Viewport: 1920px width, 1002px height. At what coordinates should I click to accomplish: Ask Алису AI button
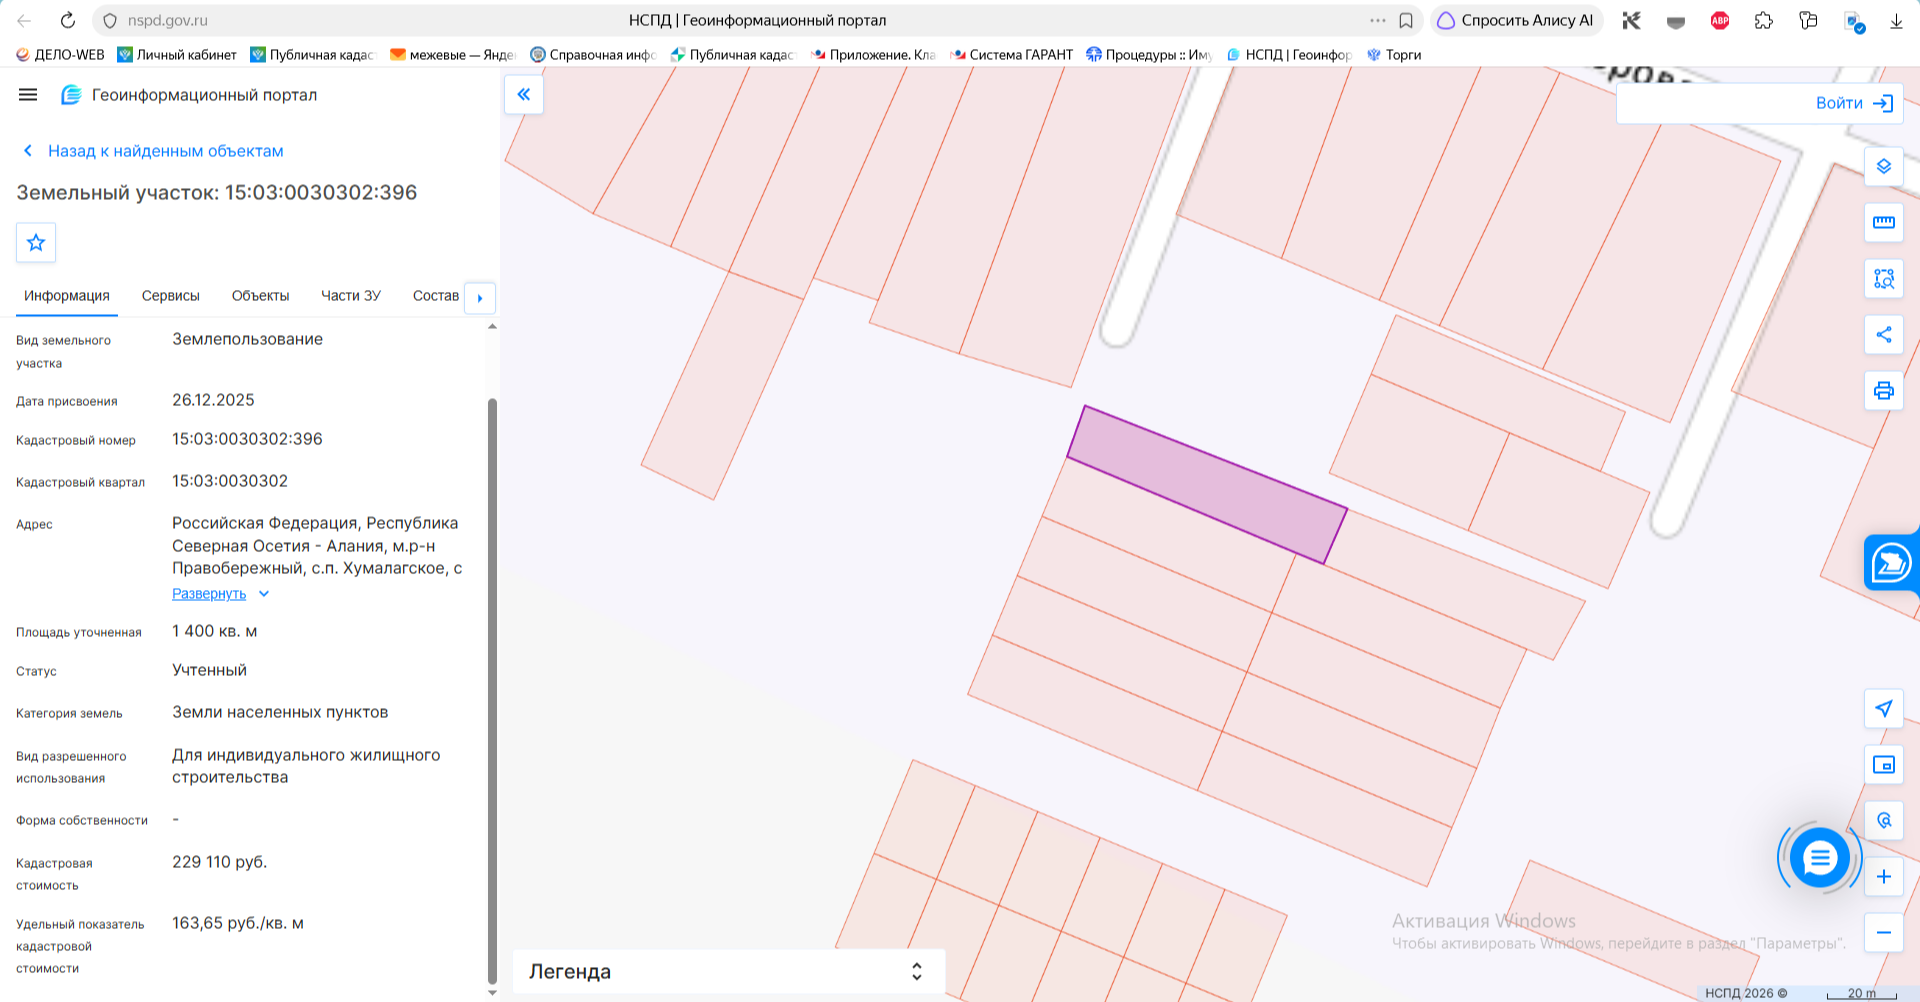1517,20
